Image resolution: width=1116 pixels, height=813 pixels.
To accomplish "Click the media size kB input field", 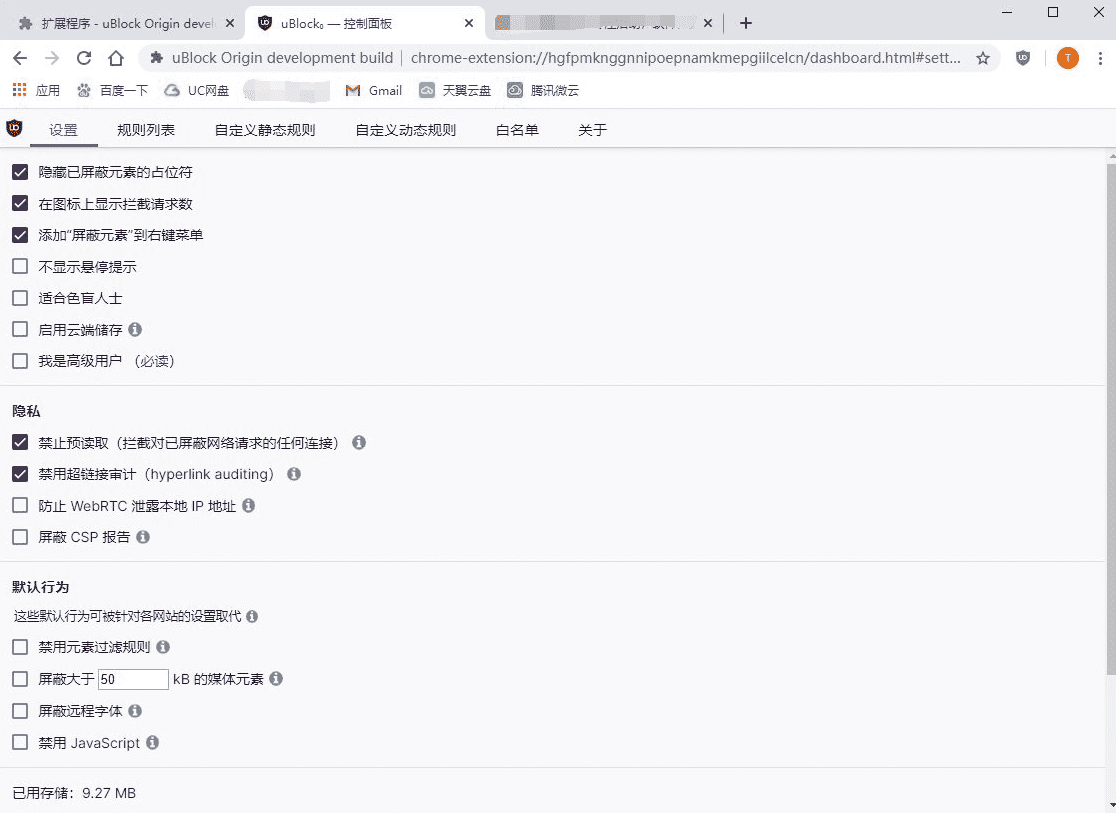I will pos(133,679).
